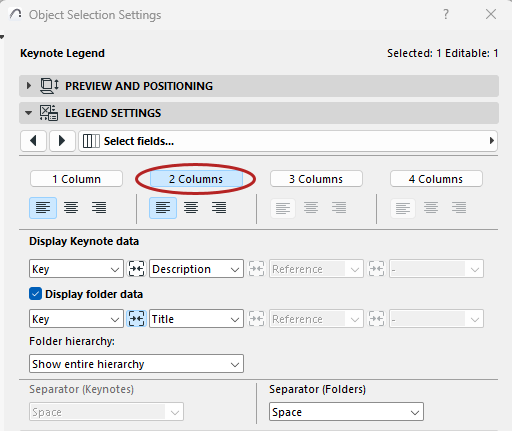Open disabled Keynote Reference dropdown
Screen dimensions: 512x431
pos(316,269)
